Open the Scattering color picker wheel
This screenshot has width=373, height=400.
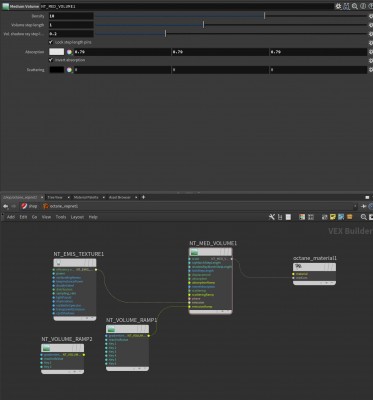(x=69, y=70)
